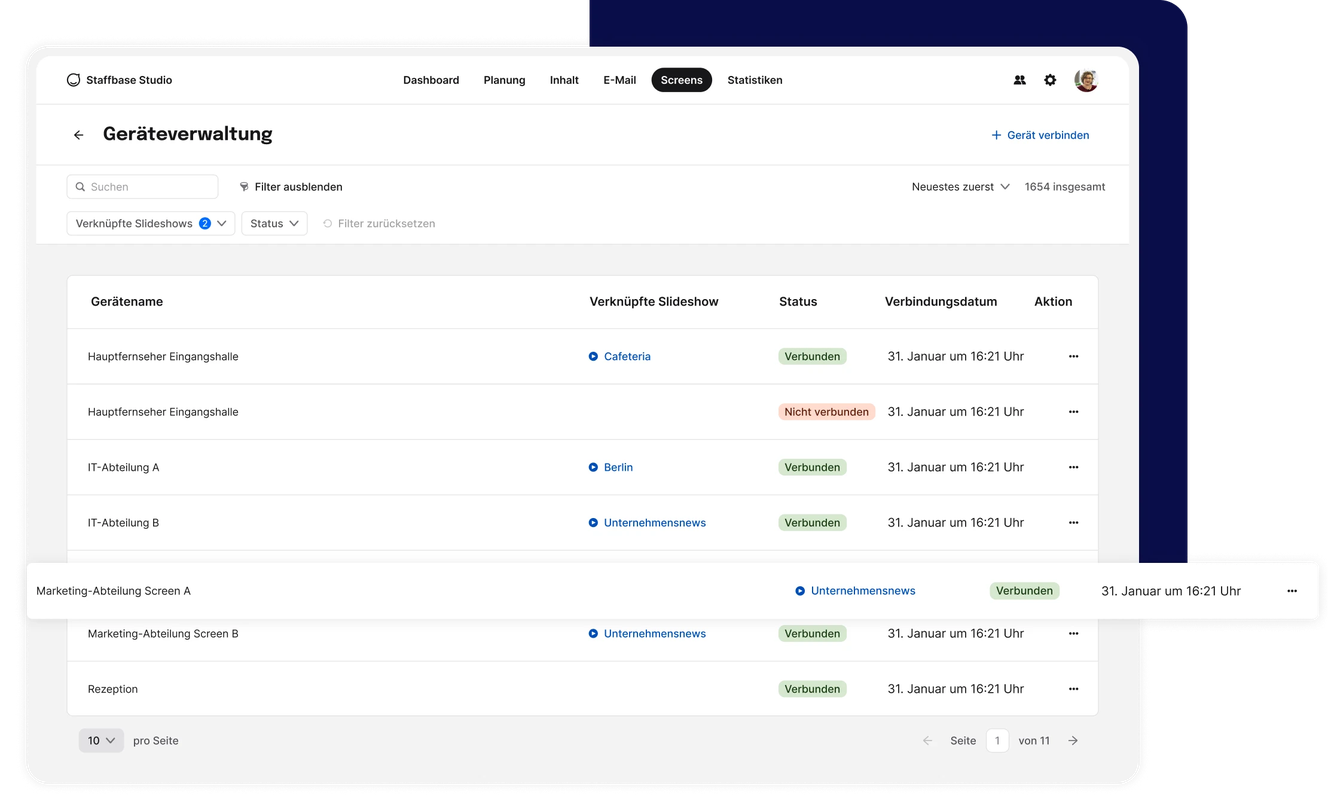This screenshot has width=1328, height=801.
Task: Open the profile avatar menu
Action: point(1086,80)
